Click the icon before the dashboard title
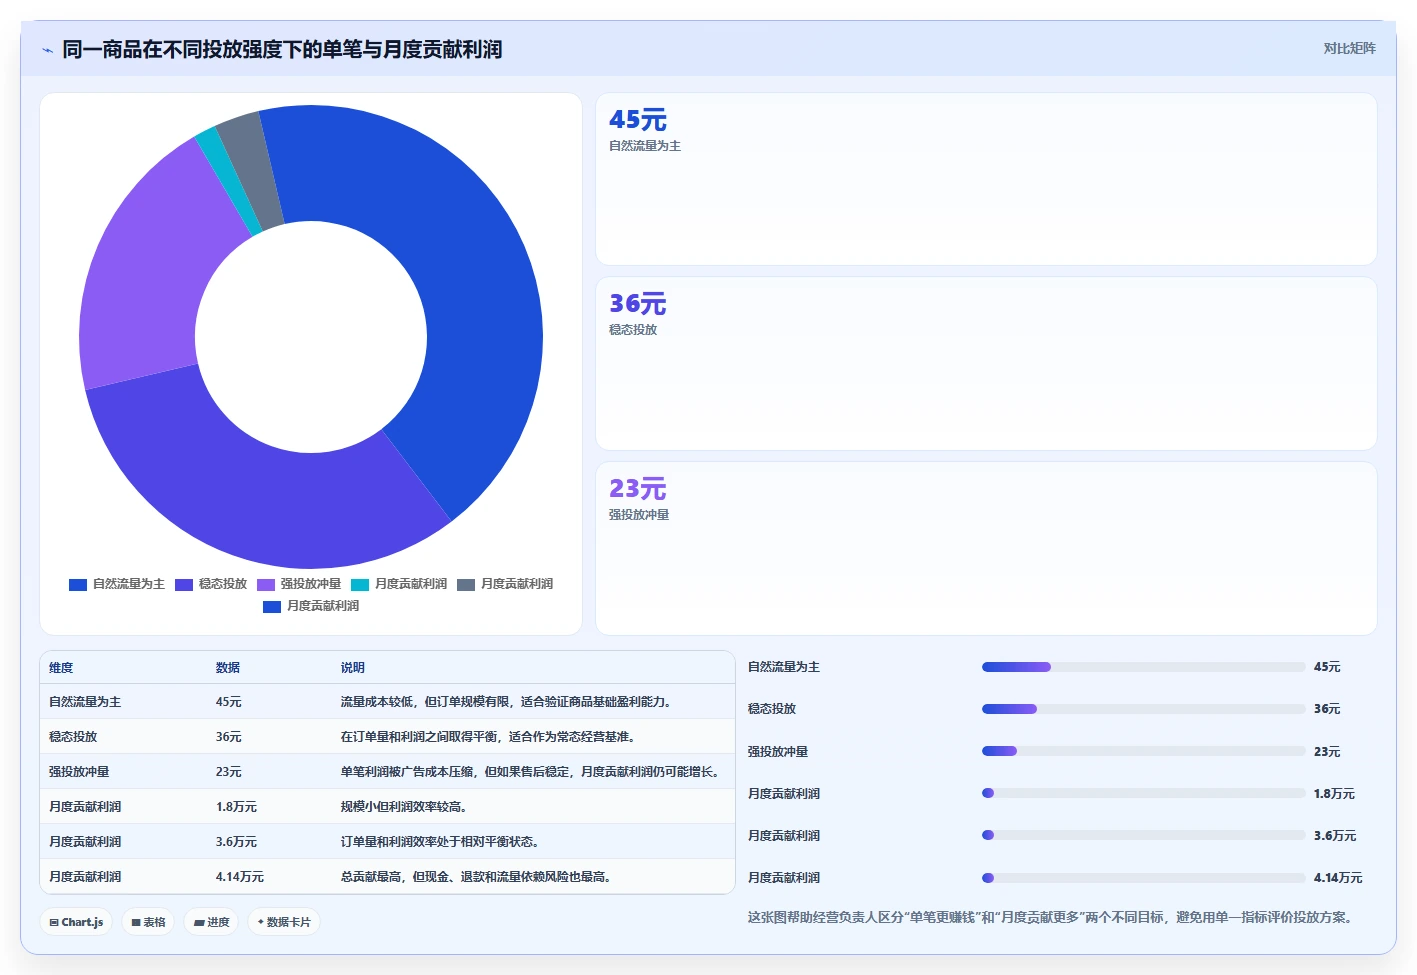Image resolution: width=1417 pixels, height=975 pixels. tap(47, 50)
